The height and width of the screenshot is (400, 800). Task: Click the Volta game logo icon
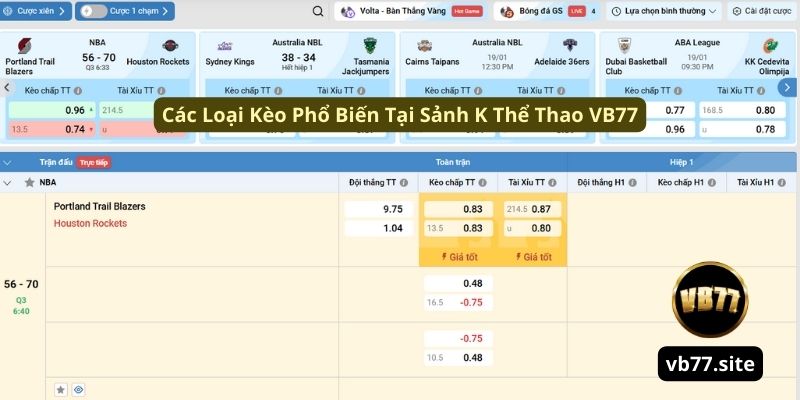point(347,12)
